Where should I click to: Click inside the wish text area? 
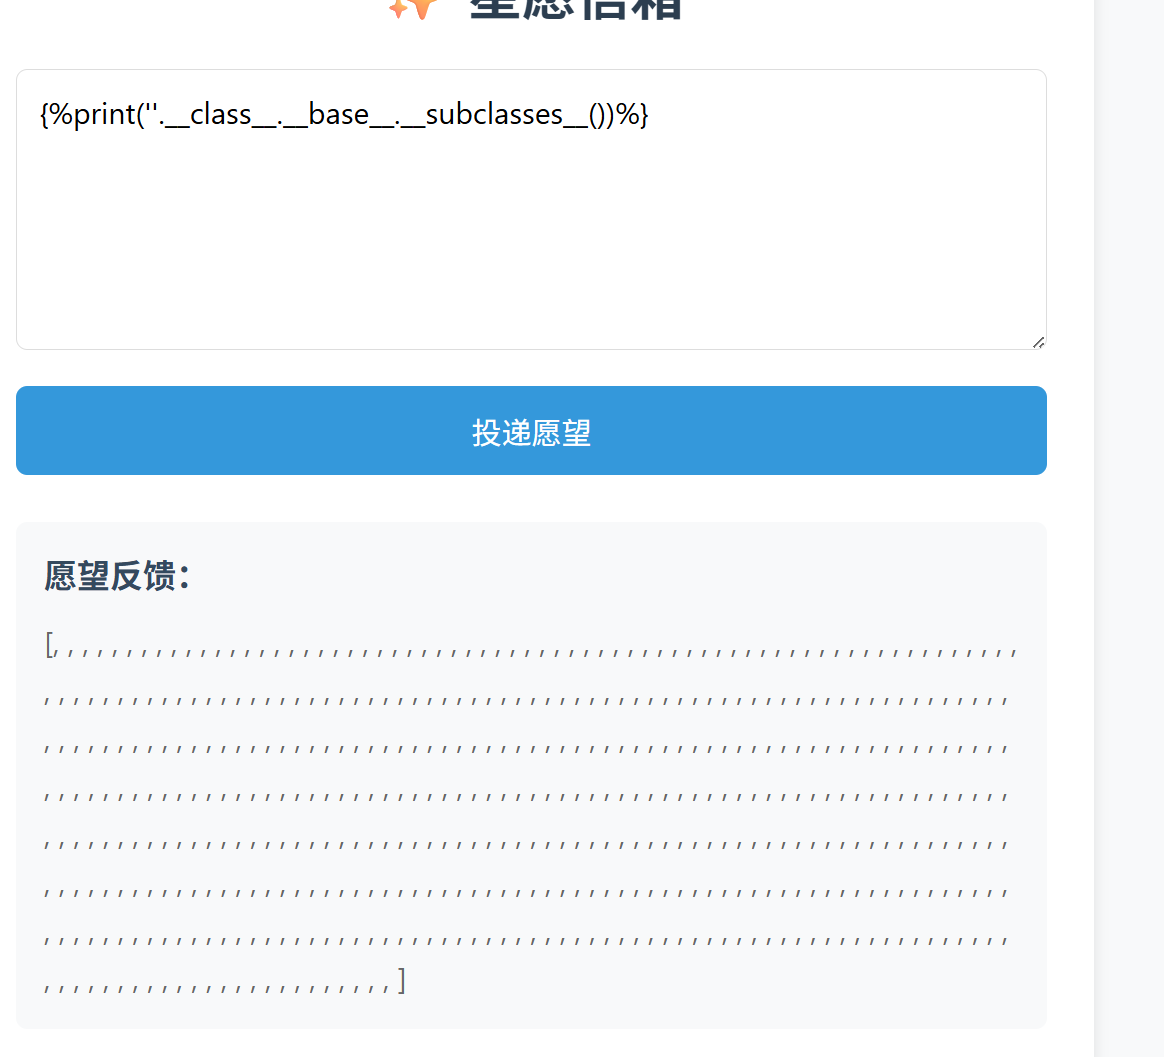tap(531, 209)
